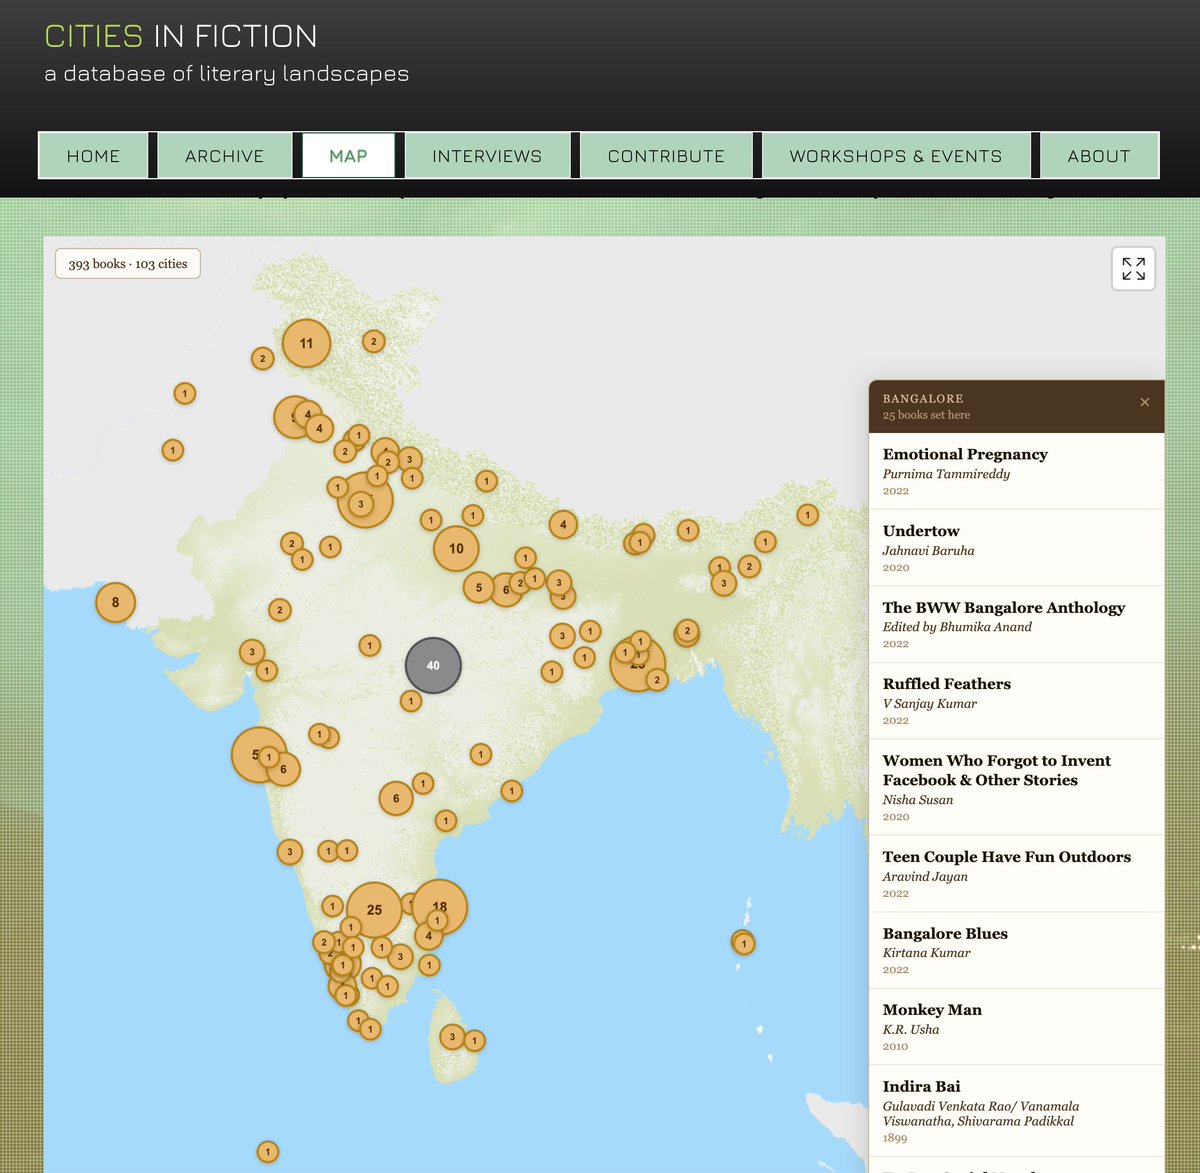The height and width of the screenshot is (1173, 1200).
Task: Click the far northeast marker labeled 1
Action: click(x=807, y=515)
